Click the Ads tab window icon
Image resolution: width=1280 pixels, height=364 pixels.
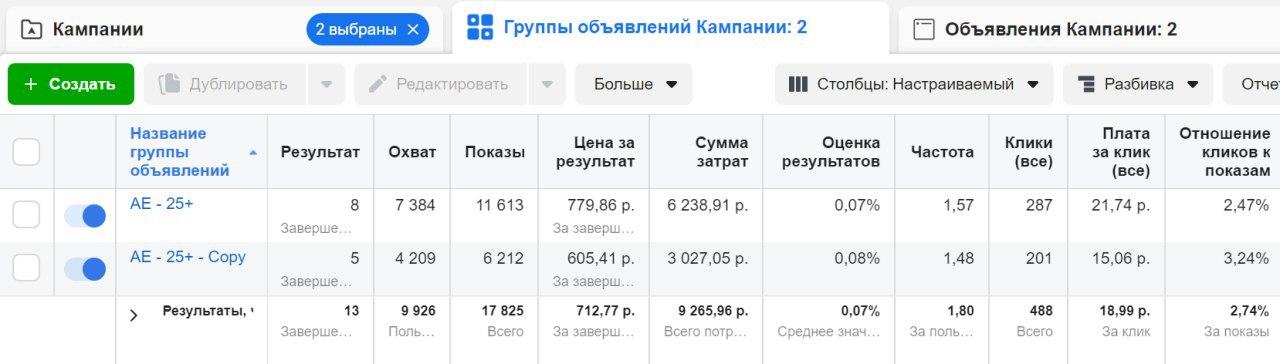pos(924,29)
